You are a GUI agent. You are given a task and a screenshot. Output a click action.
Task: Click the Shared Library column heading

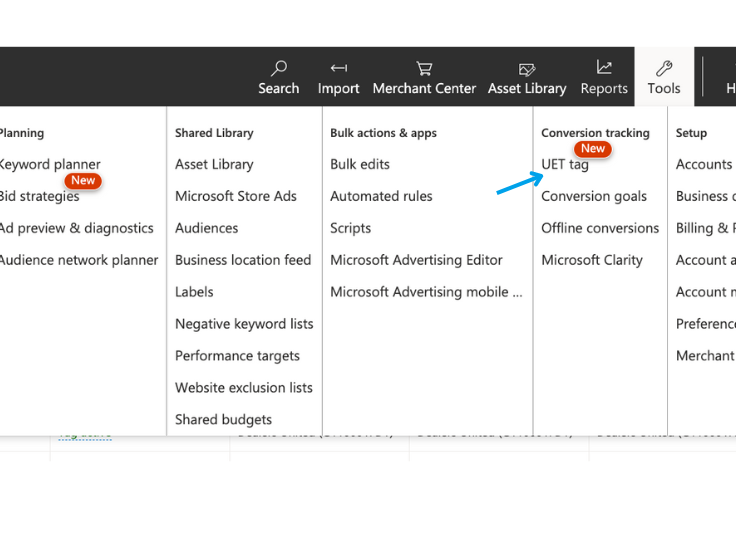pos(214,133)
